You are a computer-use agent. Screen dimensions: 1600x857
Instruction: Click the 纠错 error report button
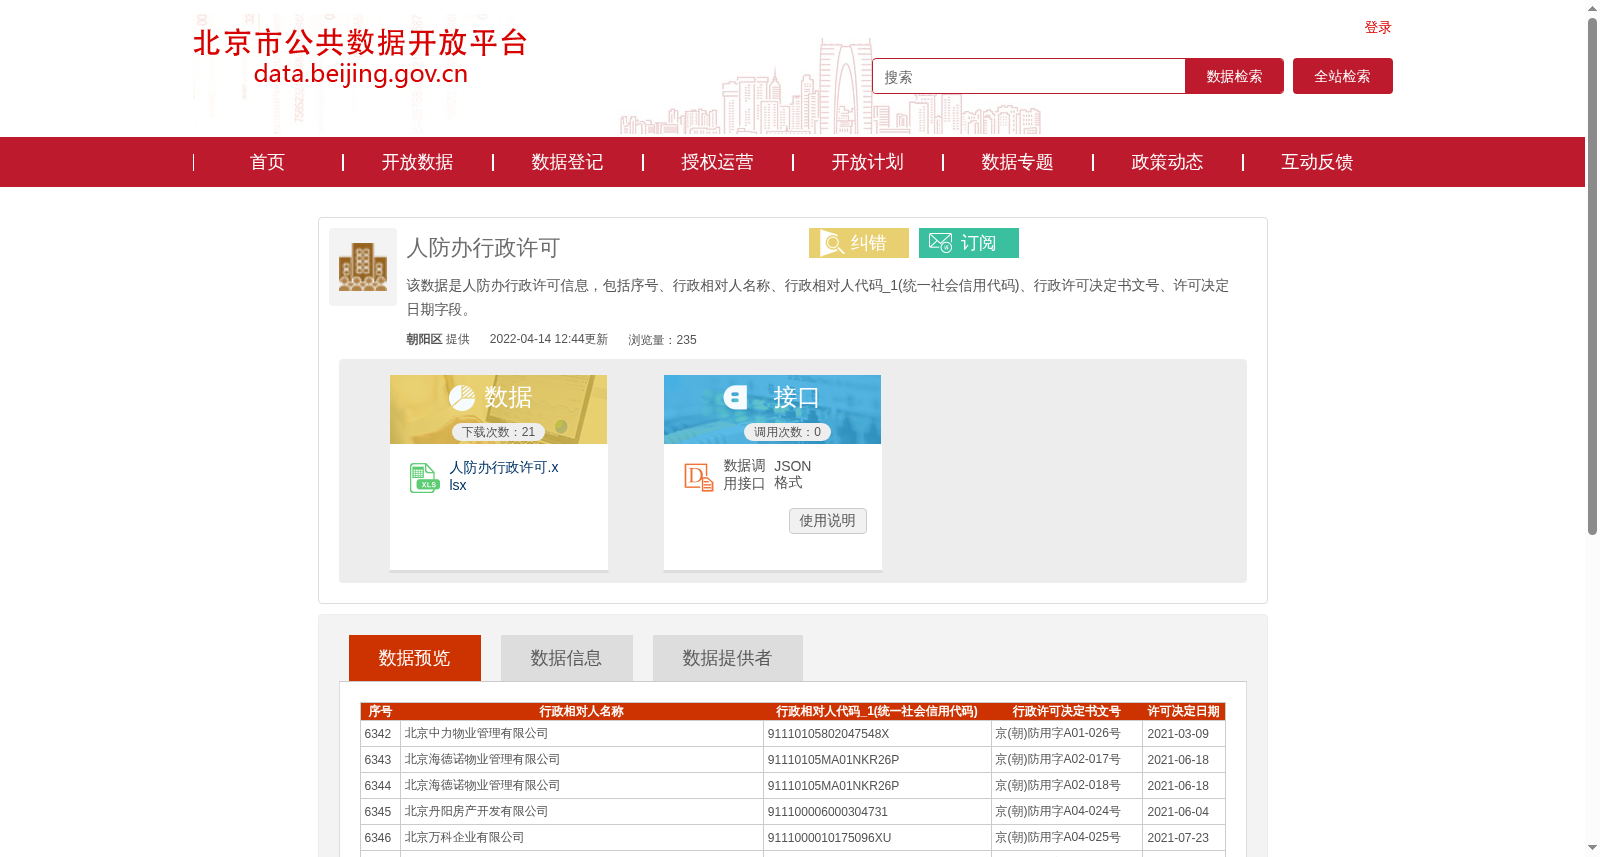(859, 243)
